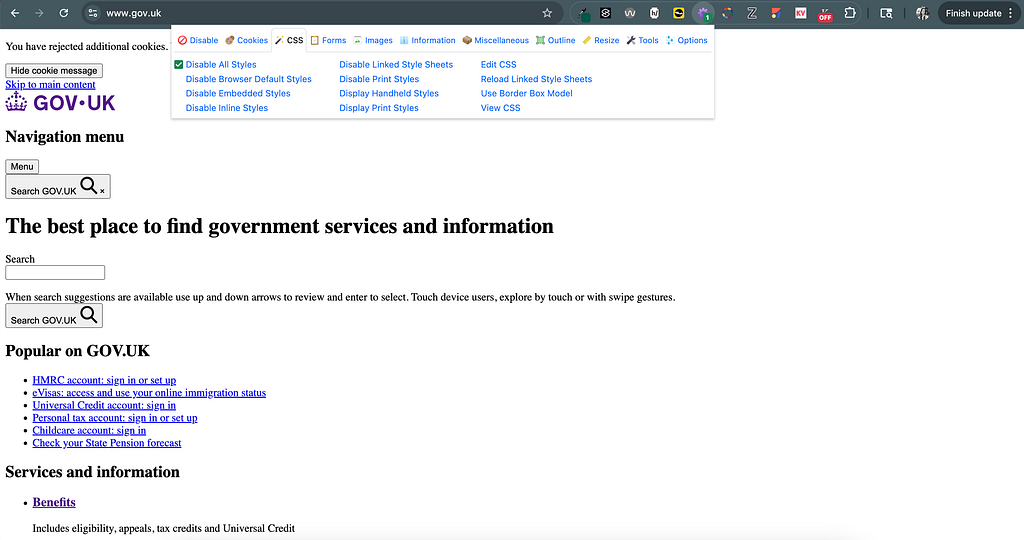Open the red OFF badge extension icon
This screenshot has height=540, width=1024.
825,14
